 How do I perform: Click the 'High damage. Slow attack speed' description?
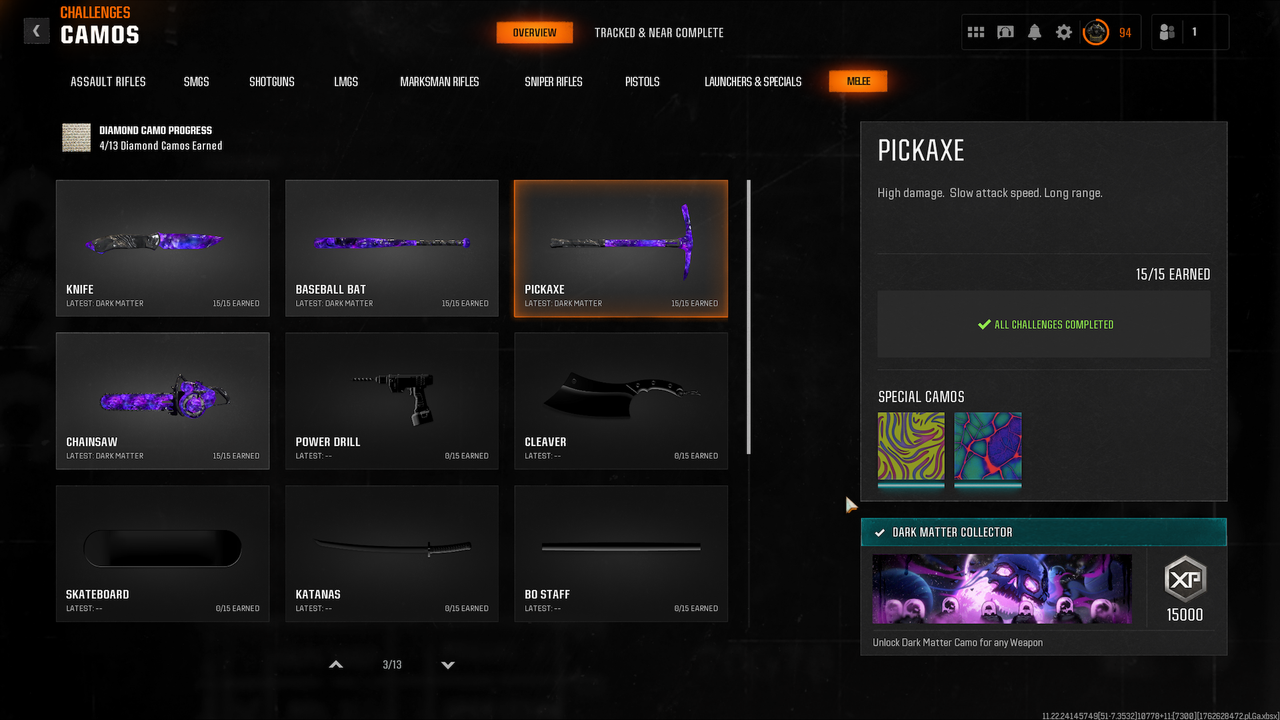point(990,193)
